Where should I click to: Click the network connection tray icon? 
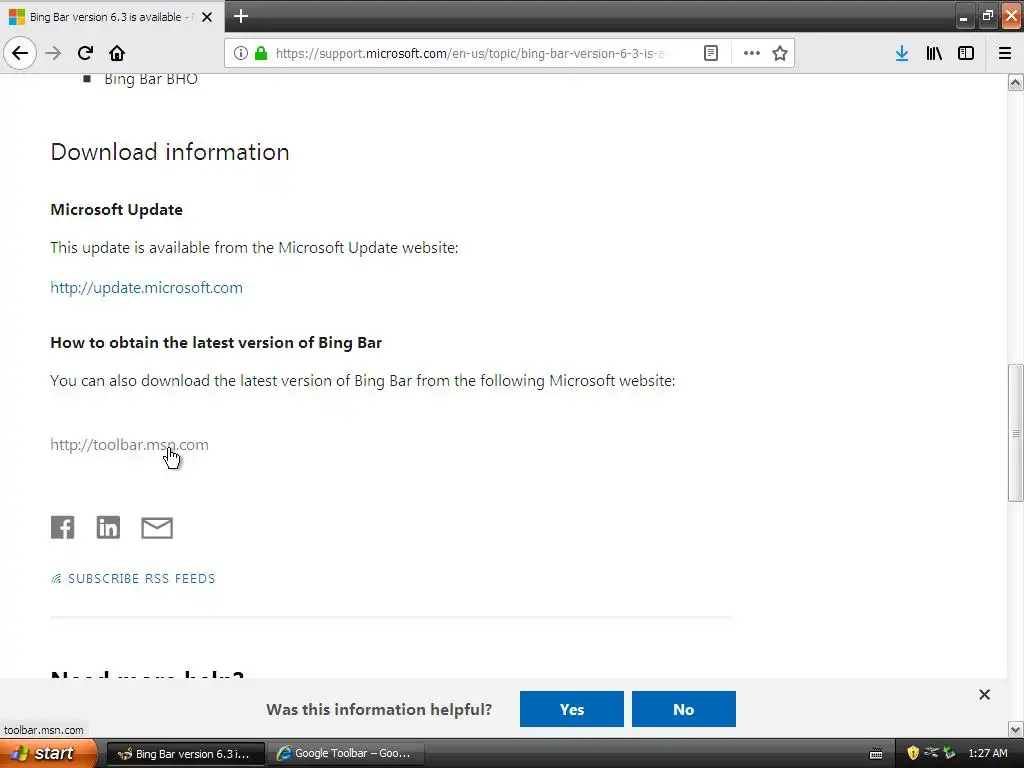click(x=931, y=753)
